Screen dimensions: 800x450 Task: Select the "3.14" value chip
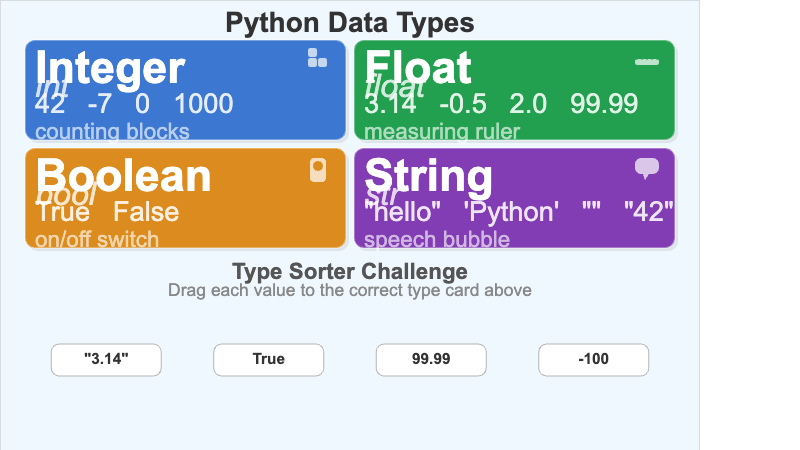coord(106,359)
